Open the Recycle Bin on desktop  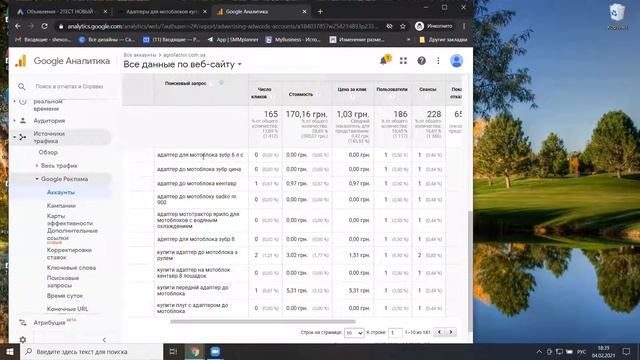pos(617,16)
